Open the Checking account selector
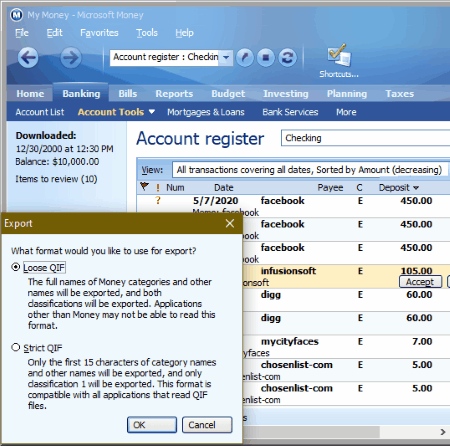 [x=366, y=138]
